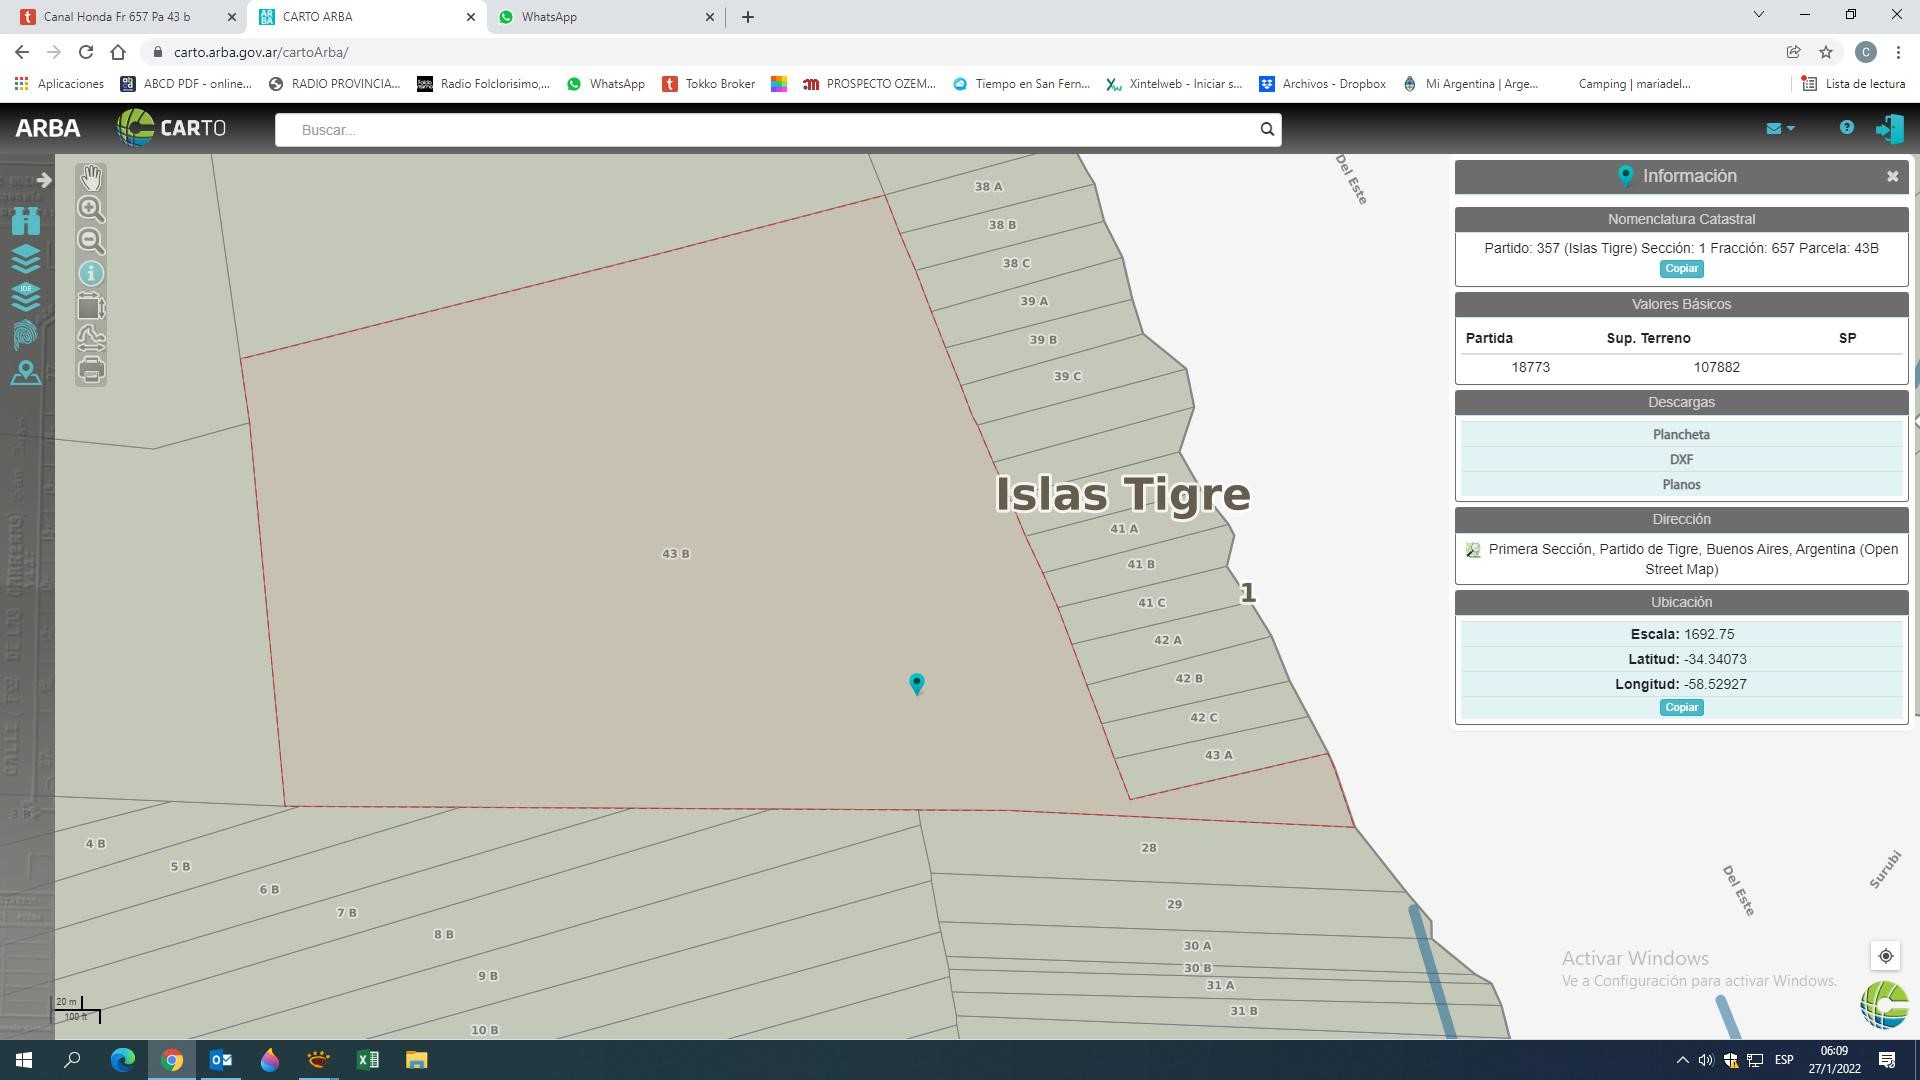Open Tokko Broker bookmark
This screenshot has height=1080, width=1920.
click(709, 84)
